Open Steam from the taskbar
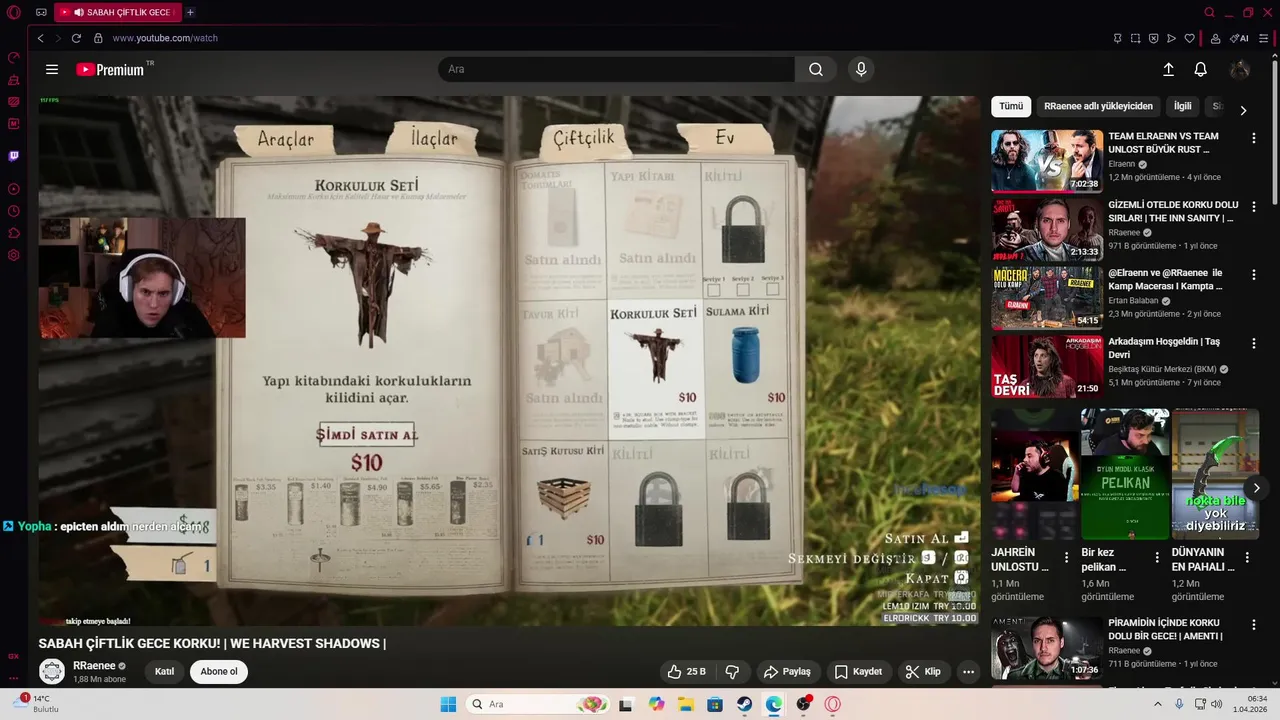Image resolution: width=1280 pixels, height=720 pixels. click(x=745, y=704)
